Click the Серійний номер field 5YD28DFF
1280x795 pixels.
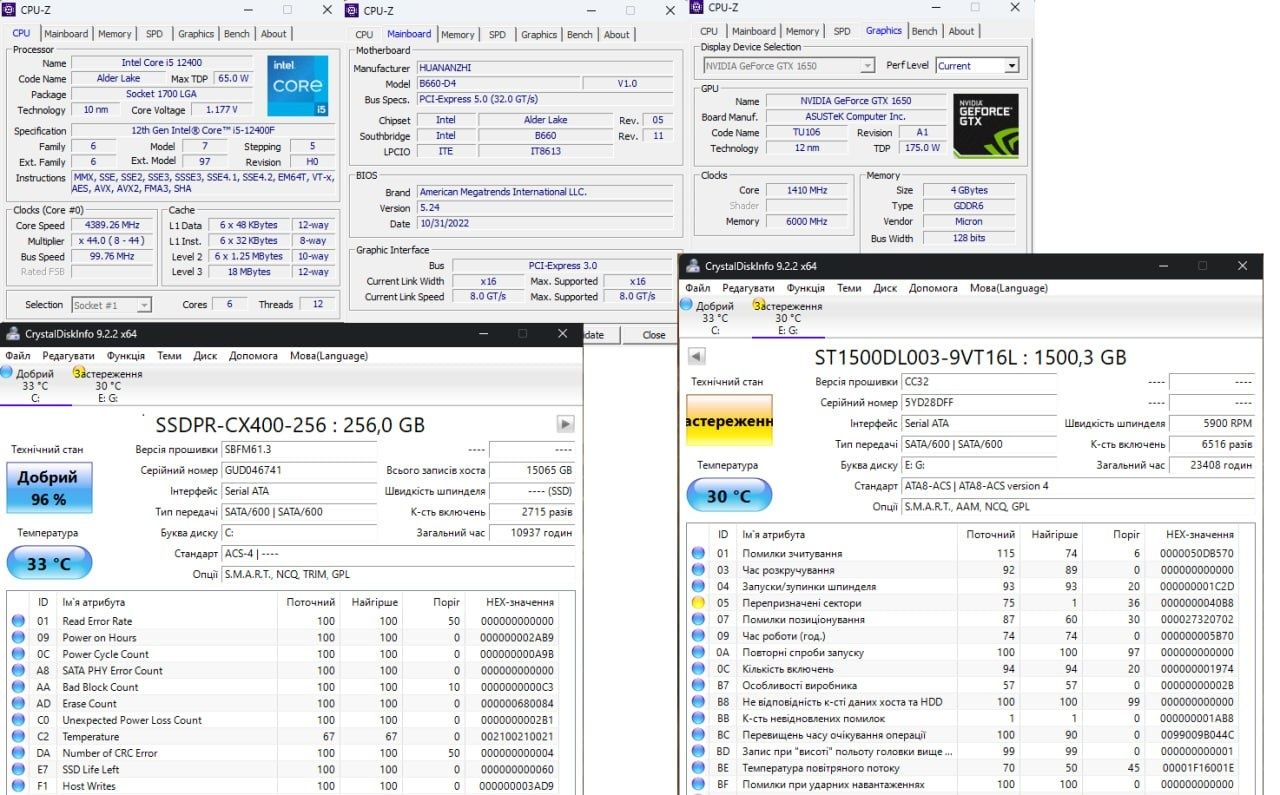click(x=978, y=402)
